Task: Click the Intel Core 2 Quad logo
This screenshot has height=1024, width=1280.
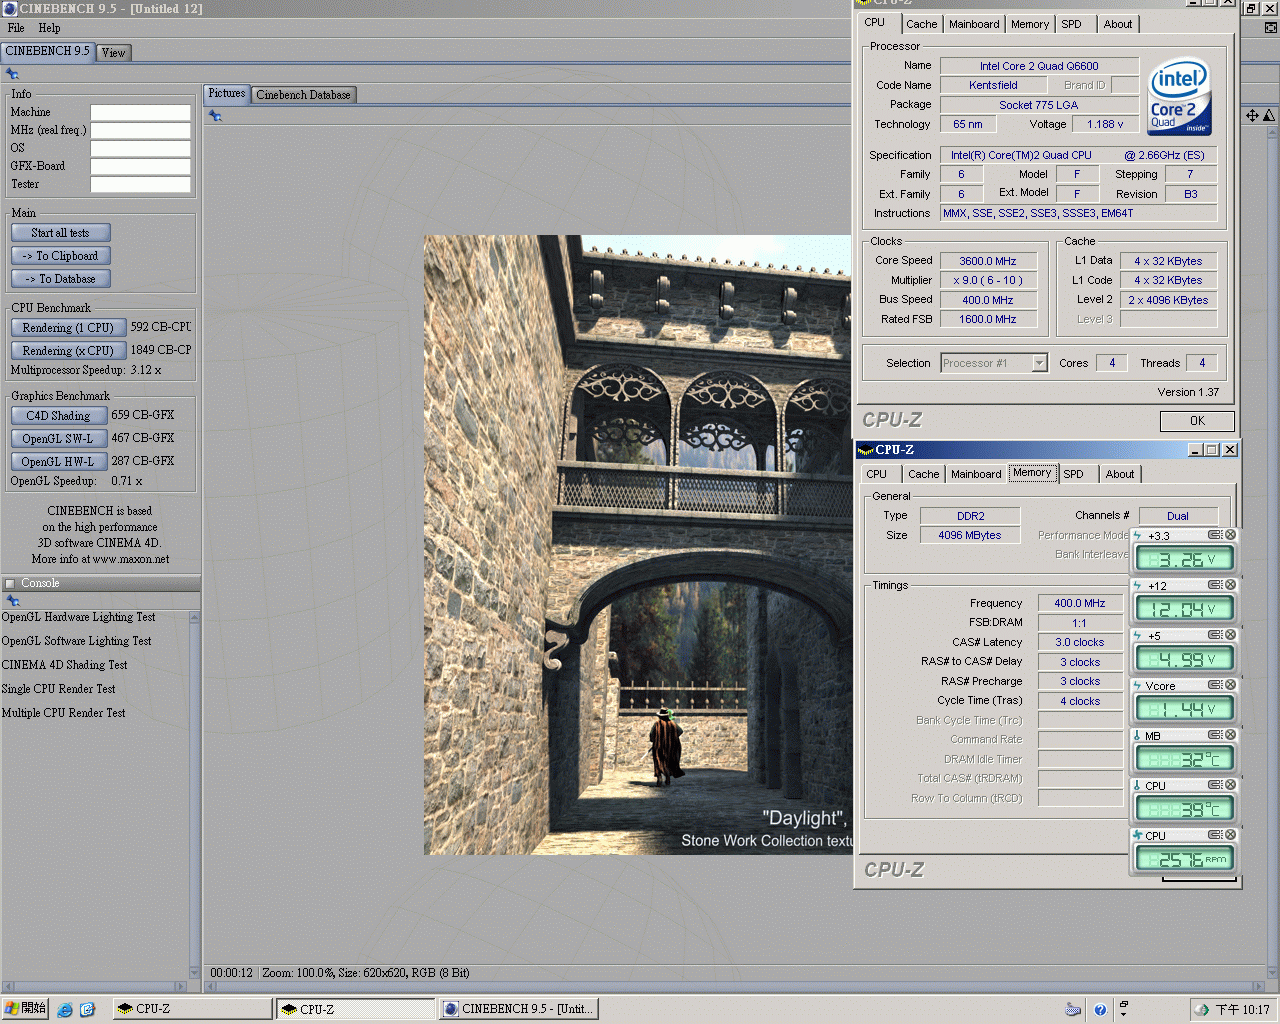Action: coord(1180,97)
